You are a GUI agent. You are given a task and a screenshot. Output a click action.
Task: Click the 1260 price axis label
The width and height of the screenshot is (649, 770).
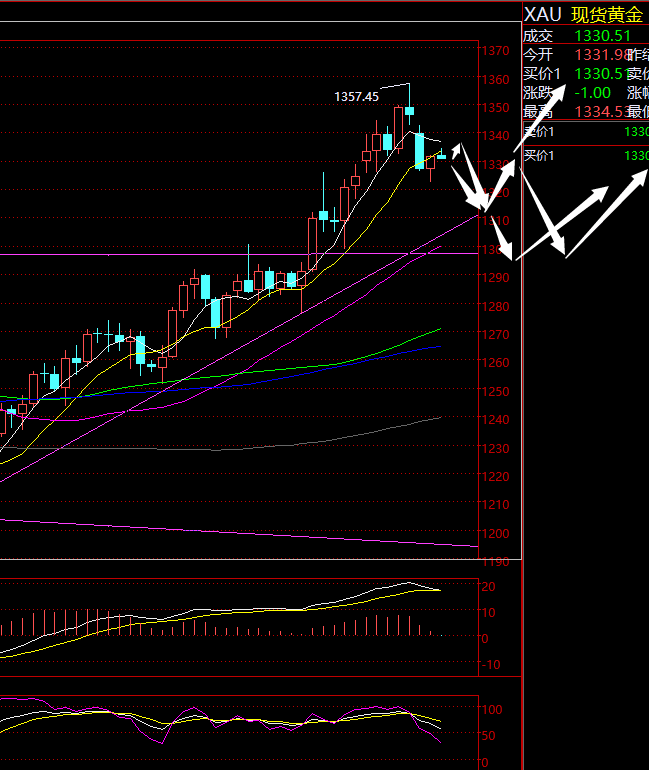click(495, 362)
